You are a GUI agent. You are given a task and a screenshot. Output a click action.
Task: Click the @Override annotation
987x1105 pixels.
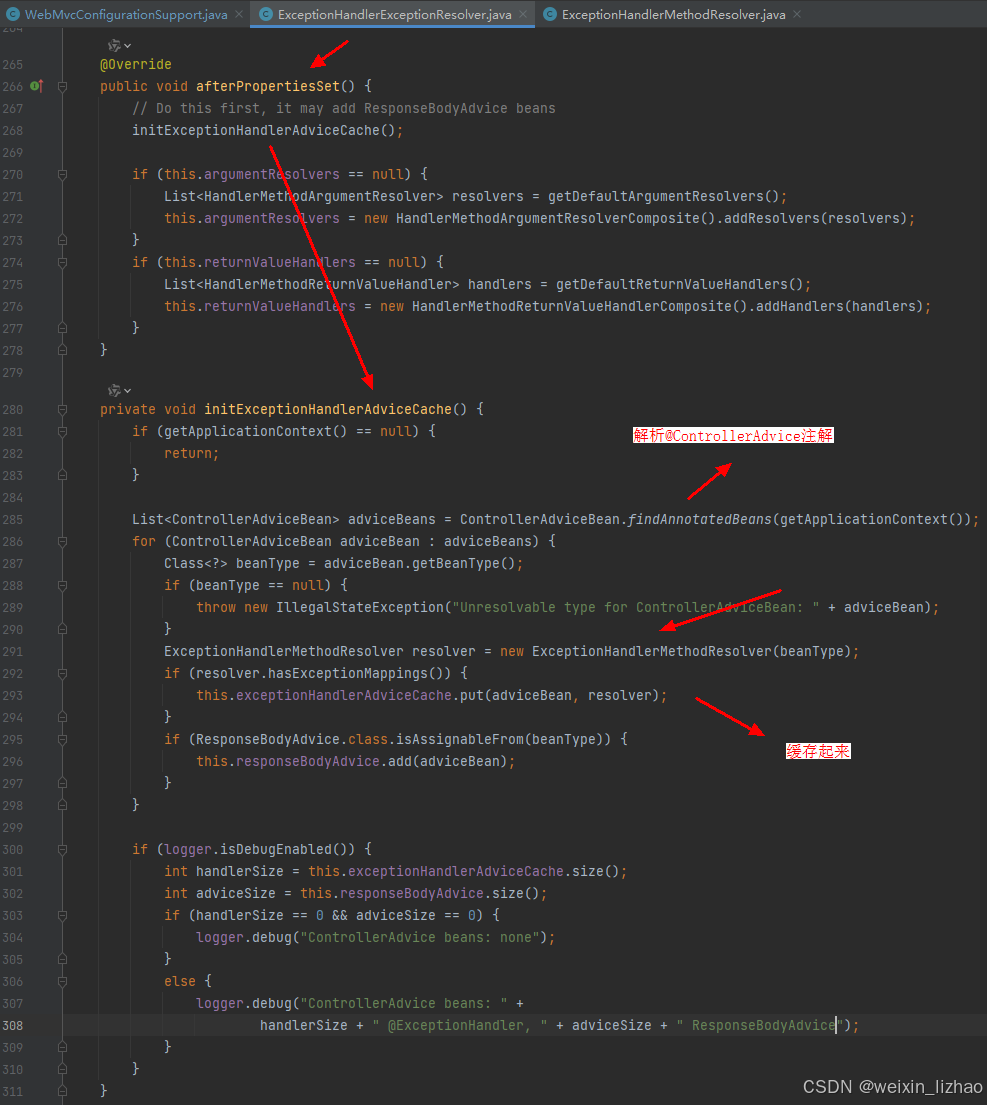tap(135, 64)
